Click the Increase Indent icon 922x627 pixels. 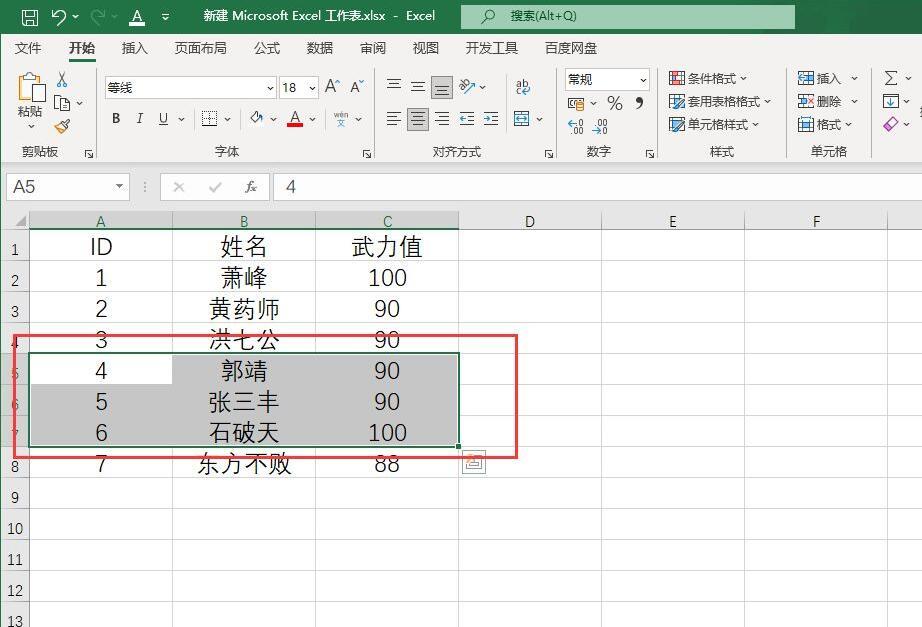[491, 119]
